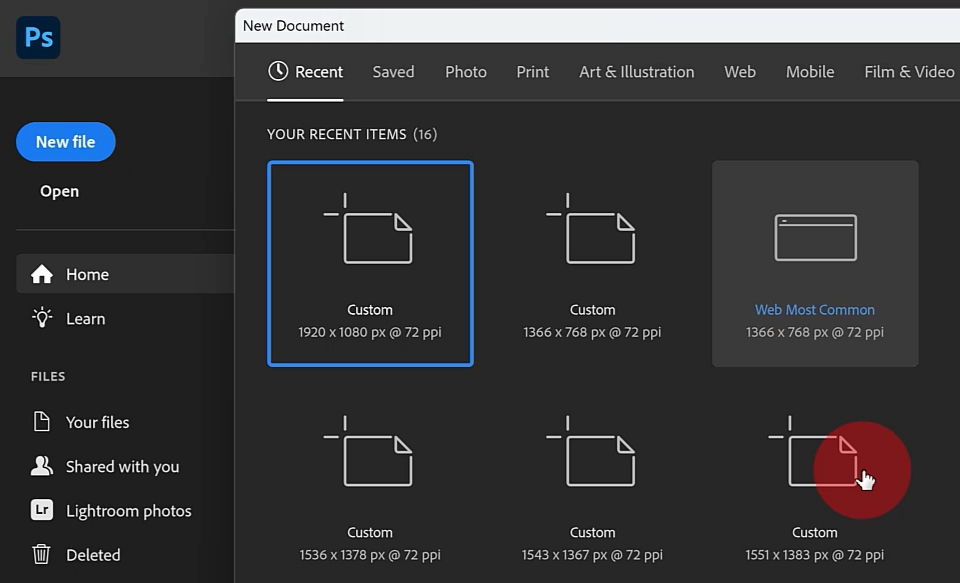Open the Photo presets tab
The width and height of the screenshot is (960, 583).
[x=465, y=72]
